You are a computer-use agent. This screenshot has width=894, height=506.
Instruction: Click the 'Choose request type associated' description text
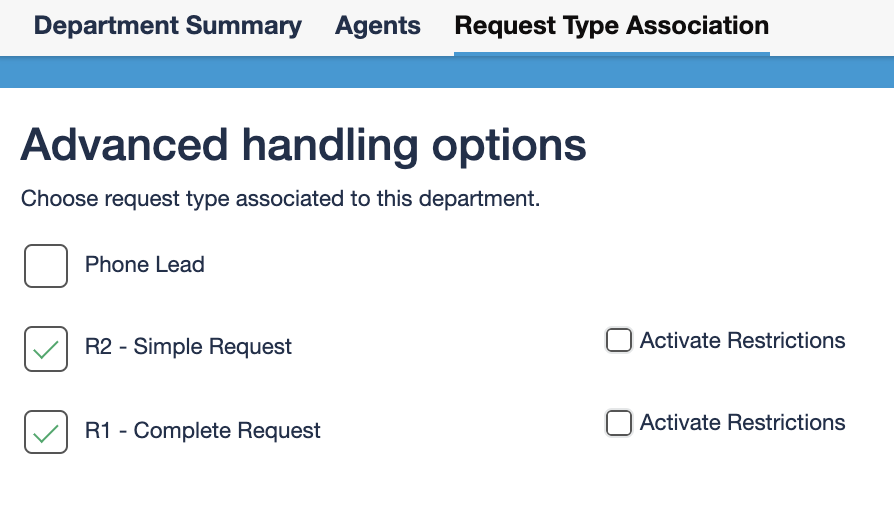pyautogui.click(x=280, y=199)
